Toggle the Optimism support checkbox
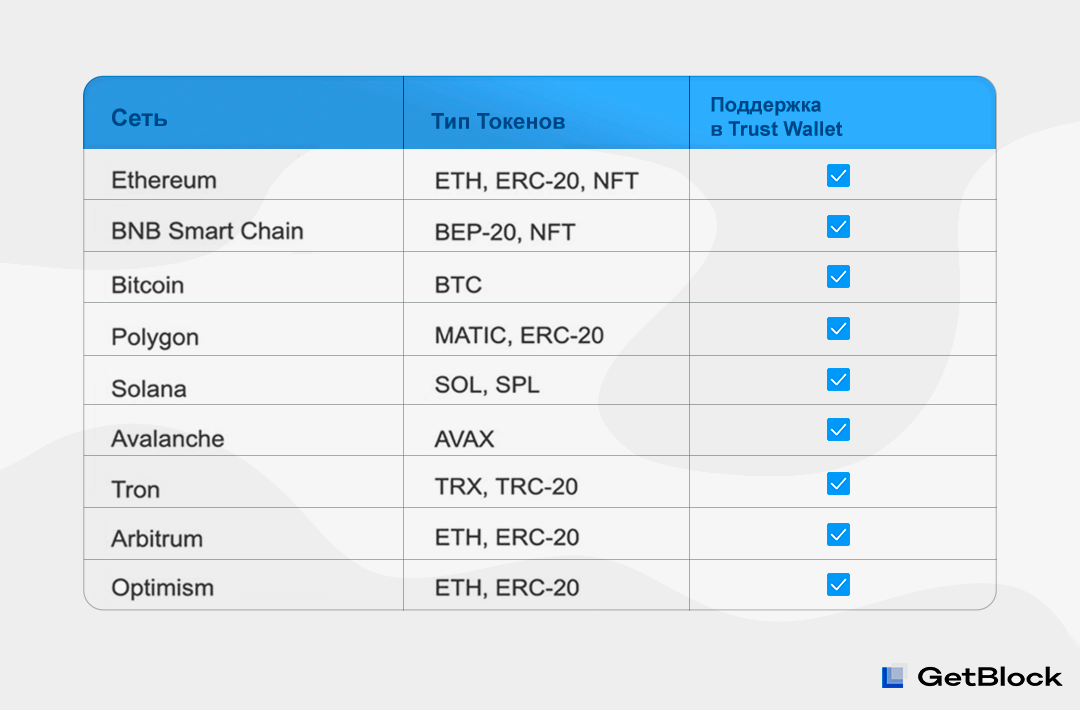The width and height of the screenshot is (1080, 710). [x=838, y=585]
